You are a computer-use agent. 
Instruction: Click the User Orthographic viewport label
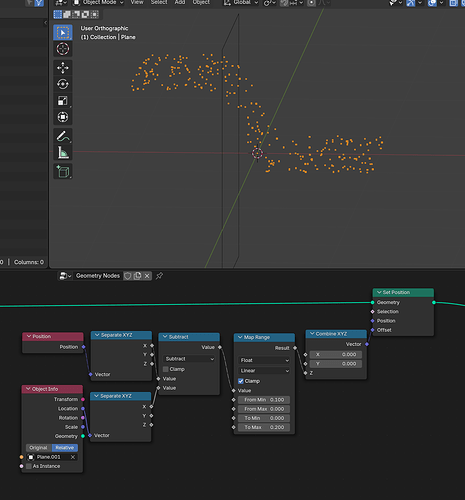click(104, 28)
